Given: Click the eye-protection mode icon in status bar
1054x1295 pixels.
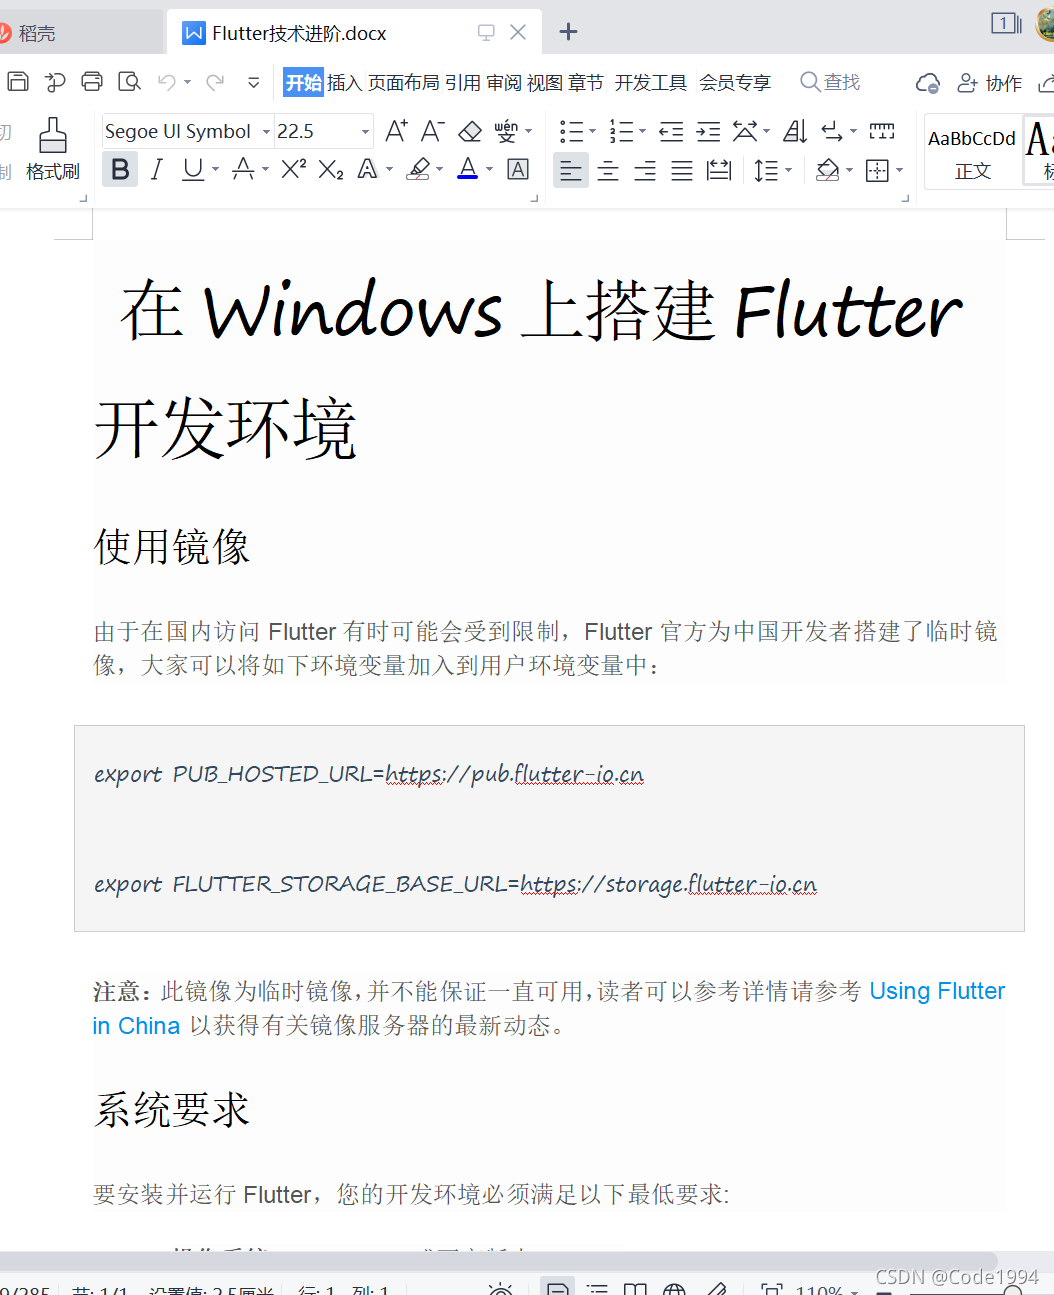Looking at the screenshot, I should click(x=500, y=1287).
